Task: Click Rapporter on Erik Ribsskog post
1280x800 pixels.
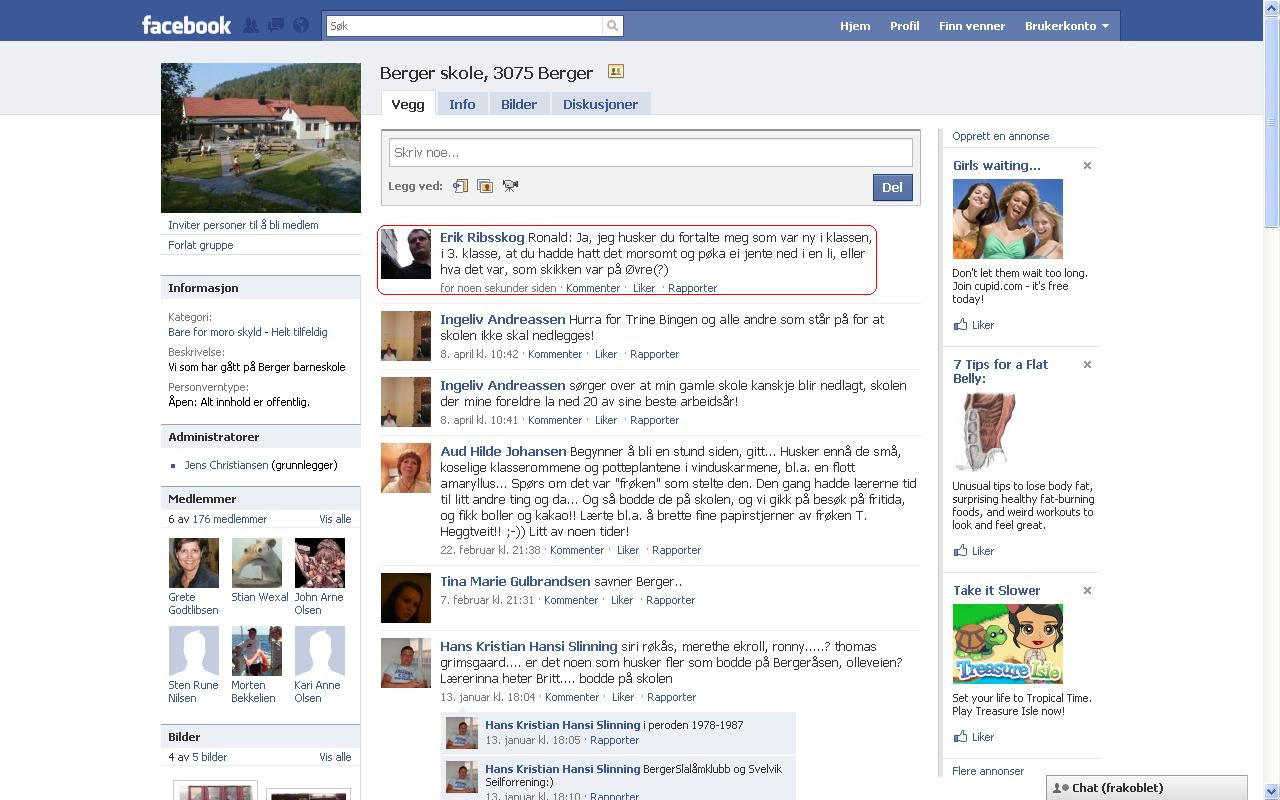Action: pos(692,288)
